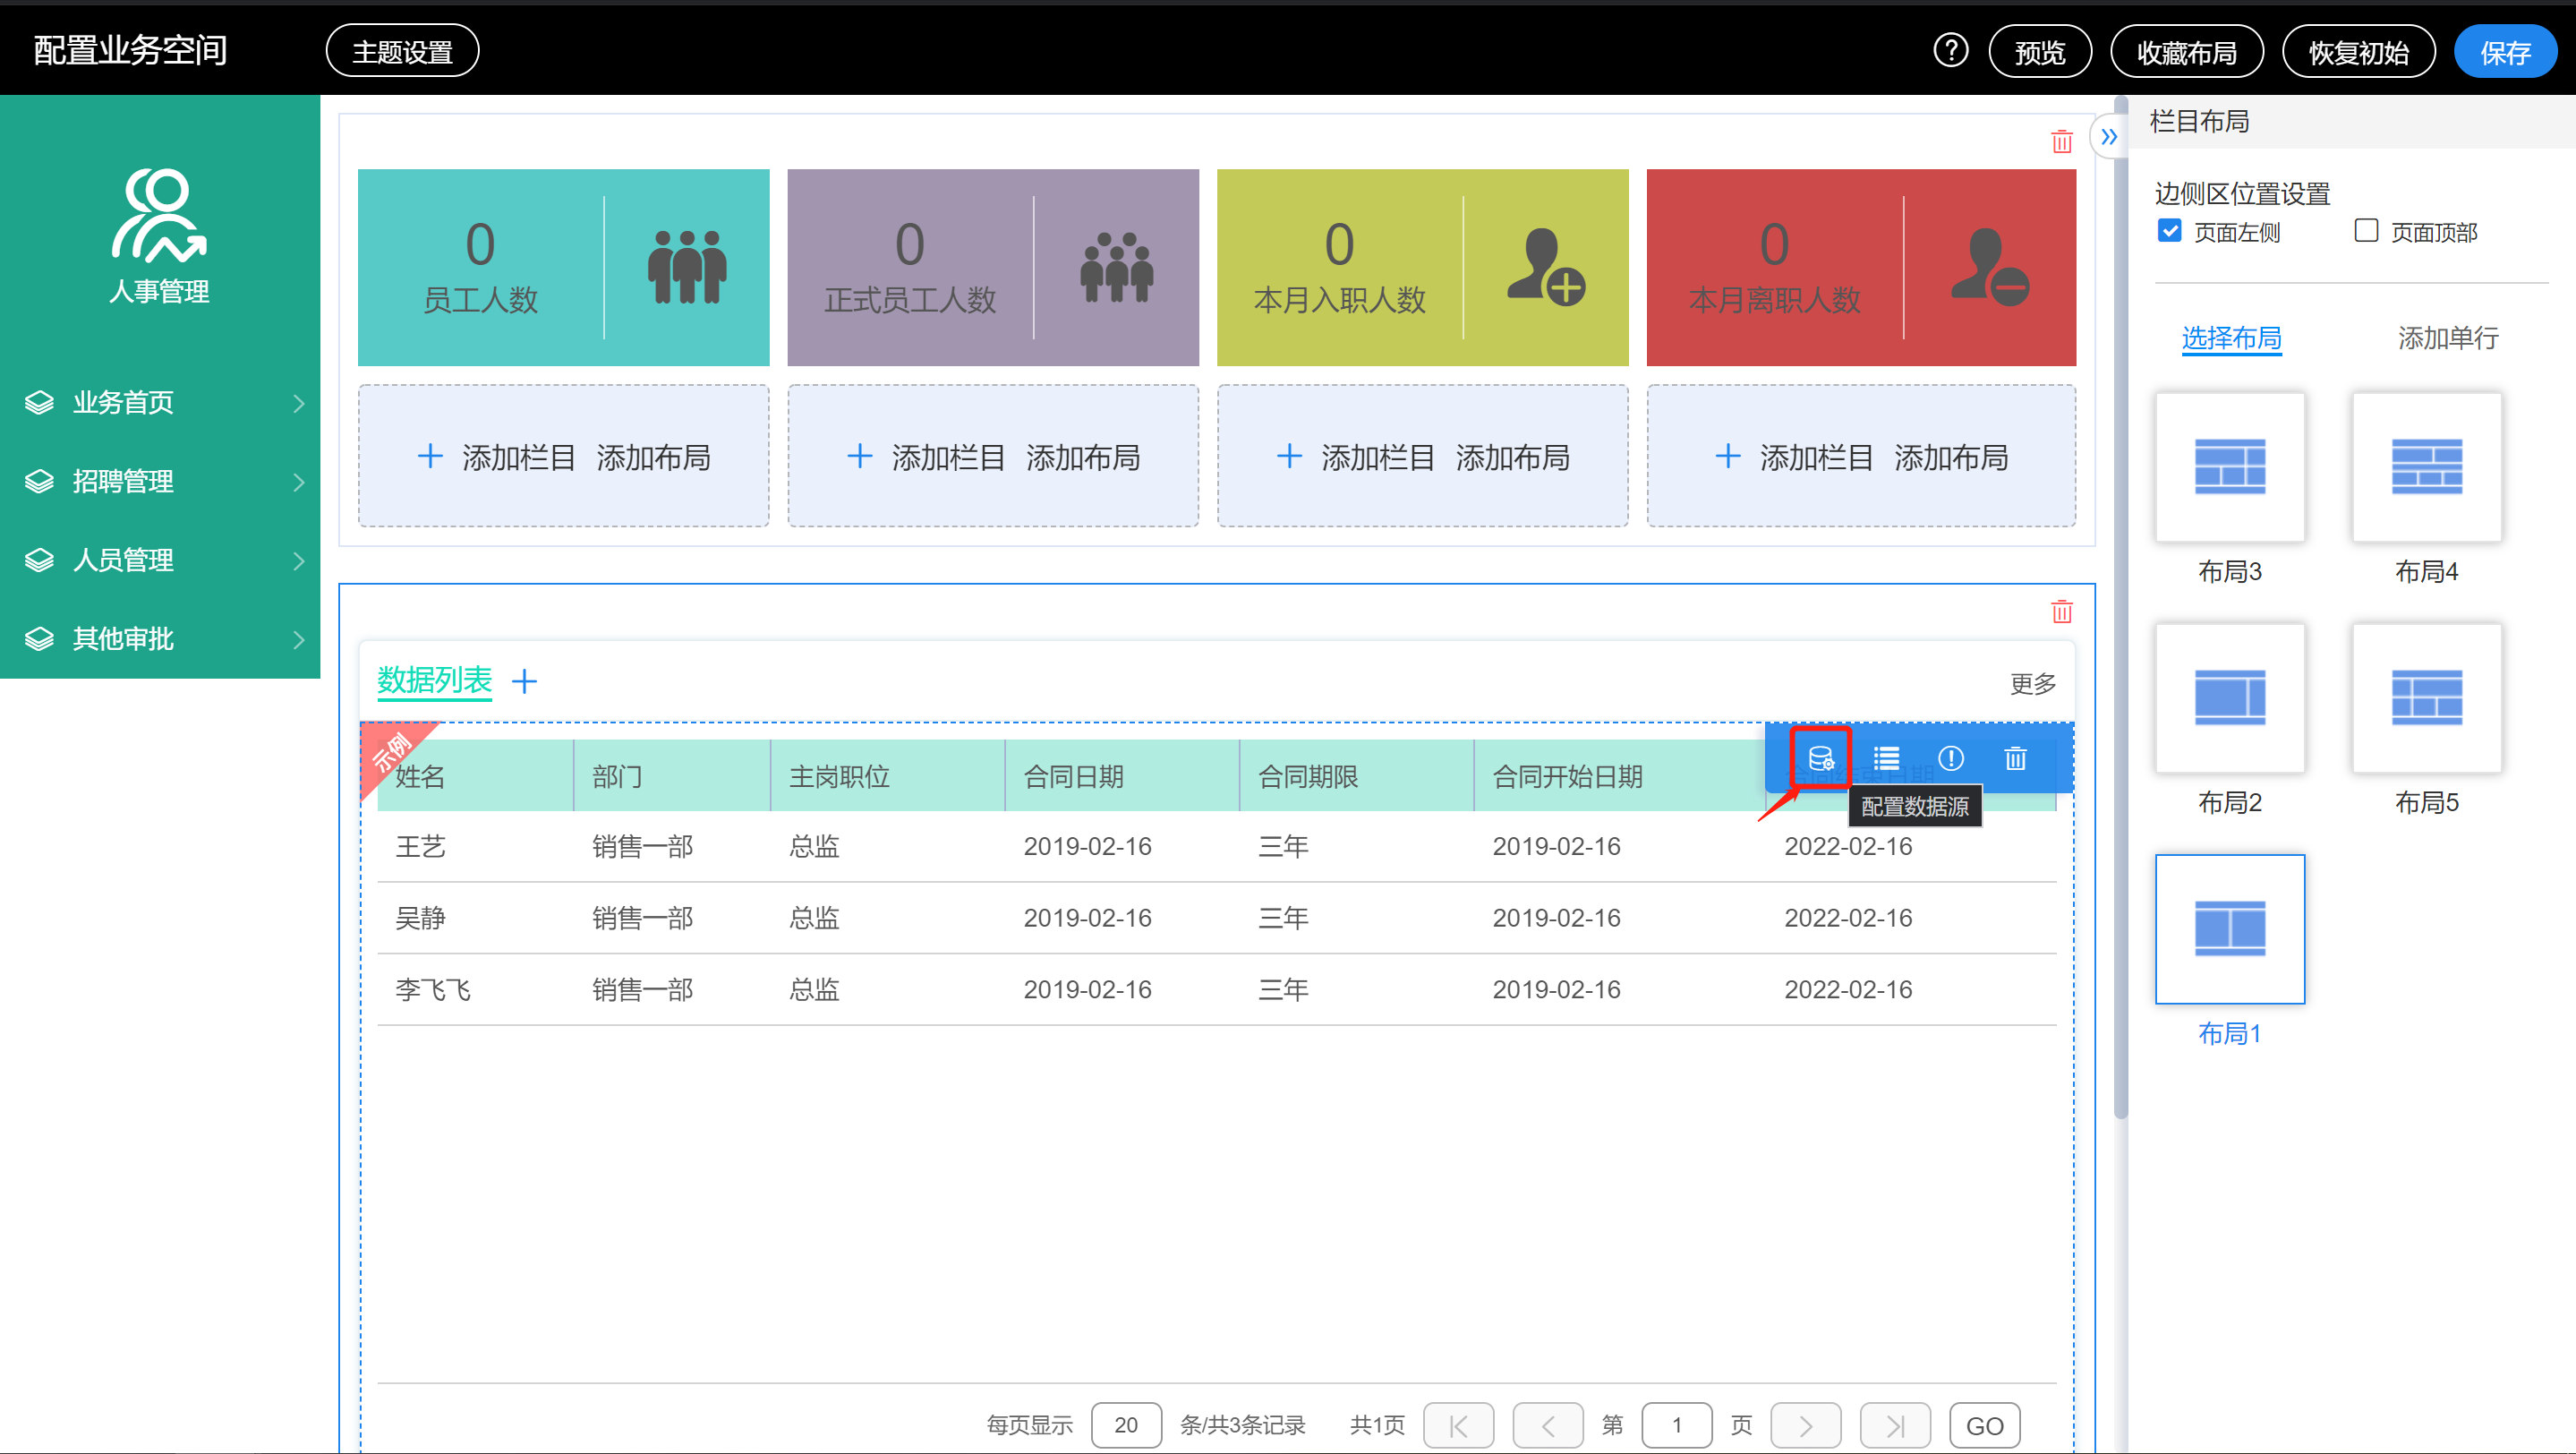Select the 布局4 thumbnail
2576x1454 pixels.
pos(2426,466)
